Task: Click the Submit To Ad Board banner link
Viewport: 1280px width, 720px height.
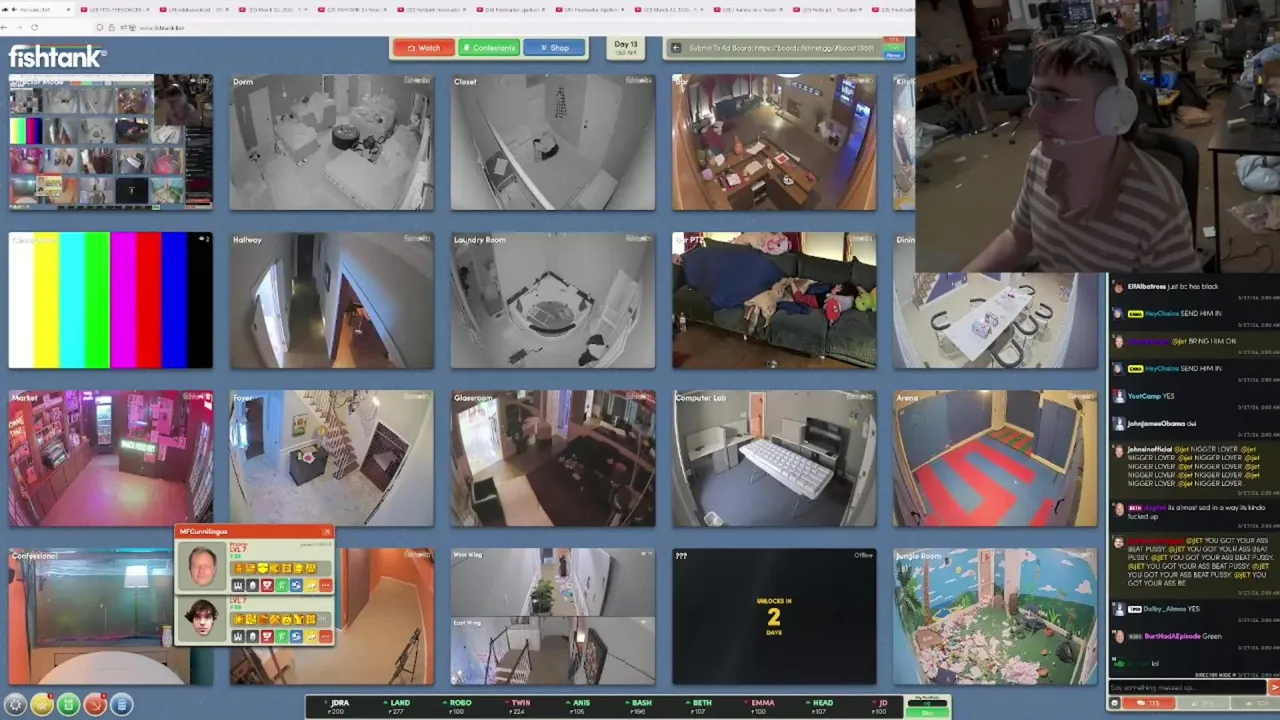Action: 783,48
